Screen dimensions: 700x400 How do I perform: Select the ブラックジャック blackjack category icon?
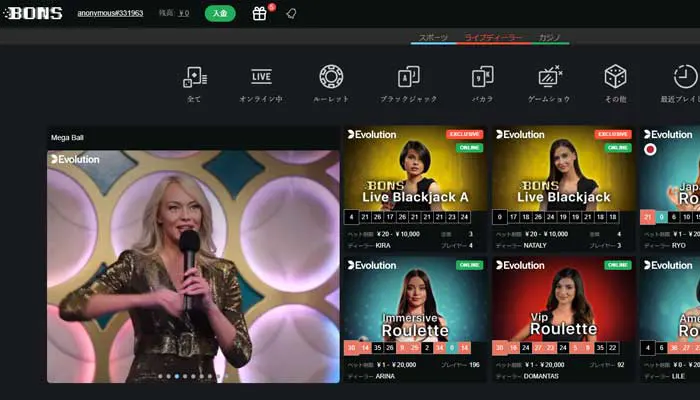point(408,77)
